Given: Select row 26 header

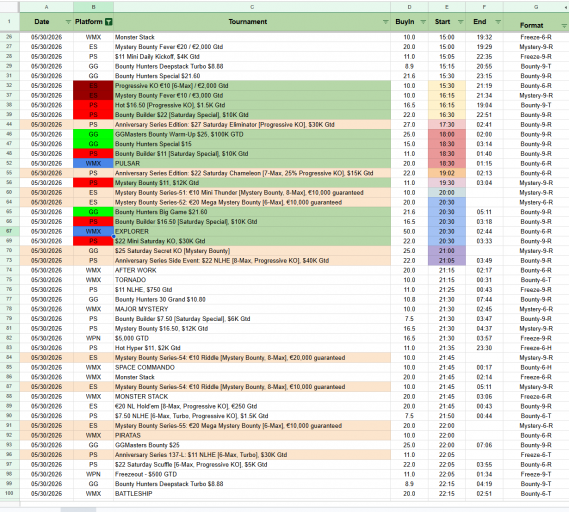Looking at the screenshot, I should [9, 37].
